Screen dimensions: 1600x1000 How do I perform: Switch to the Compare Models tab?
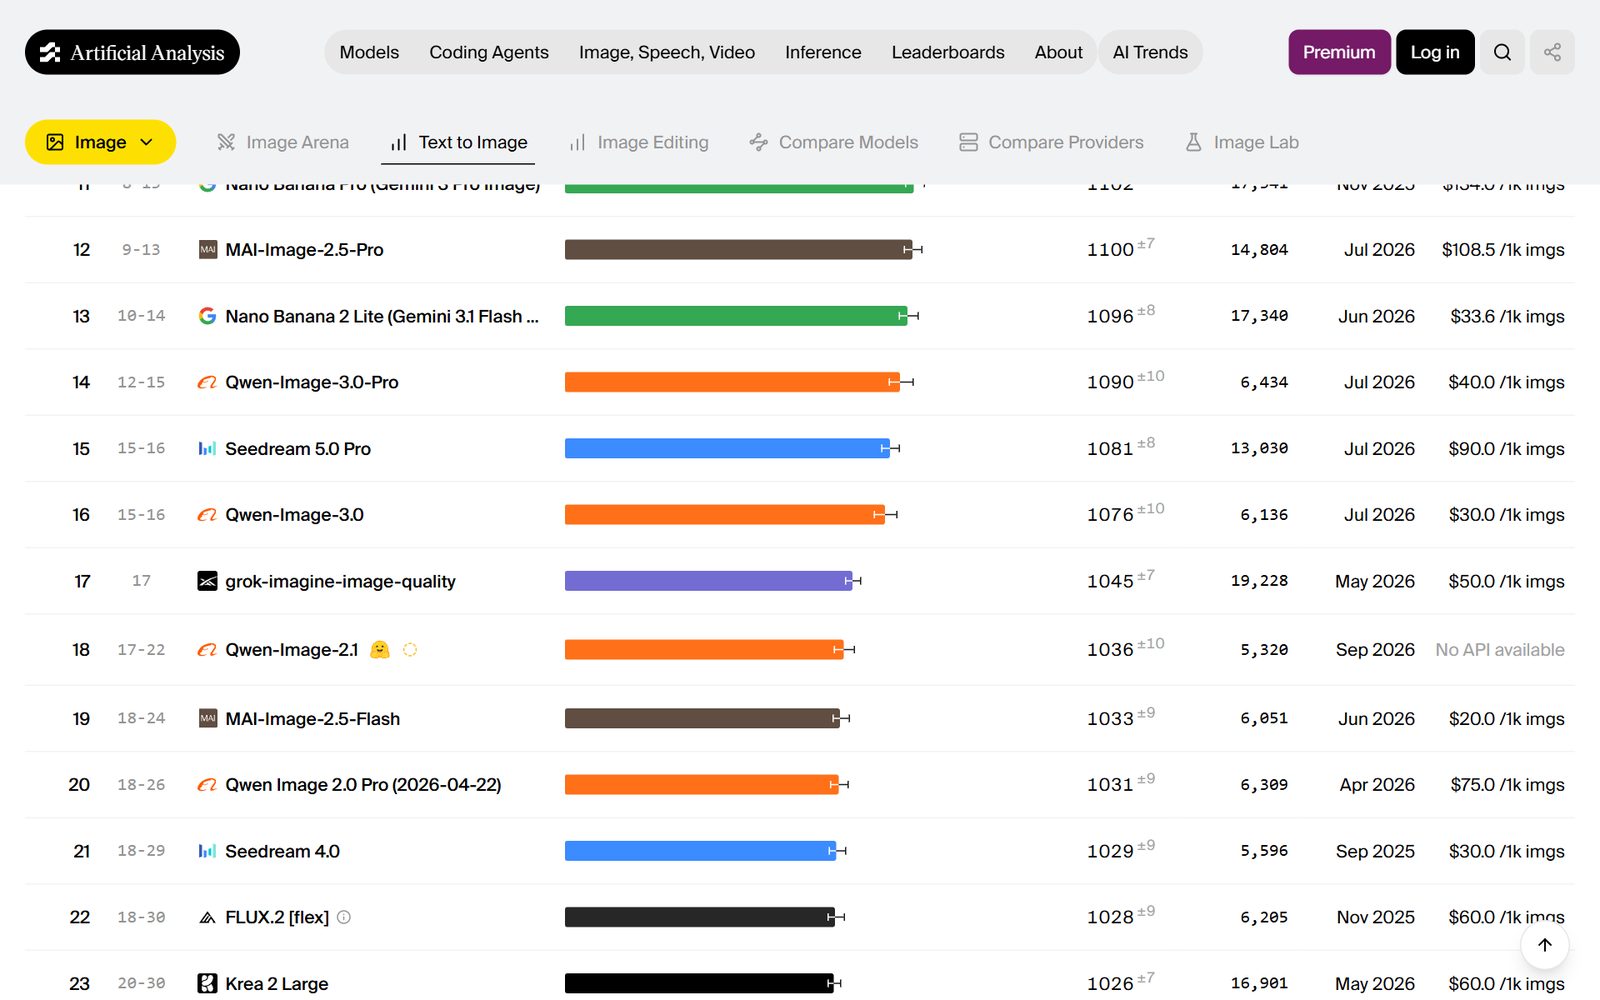click(x=833, y=142)
